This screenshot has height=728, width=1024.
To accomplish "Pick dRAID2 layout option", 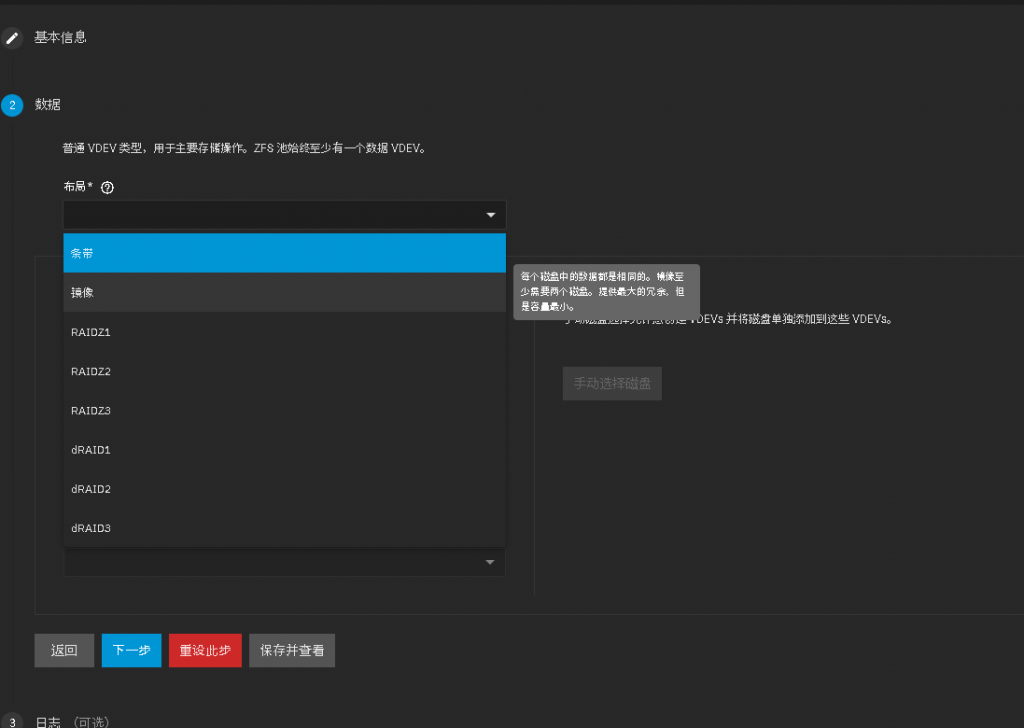I will 284,489.
